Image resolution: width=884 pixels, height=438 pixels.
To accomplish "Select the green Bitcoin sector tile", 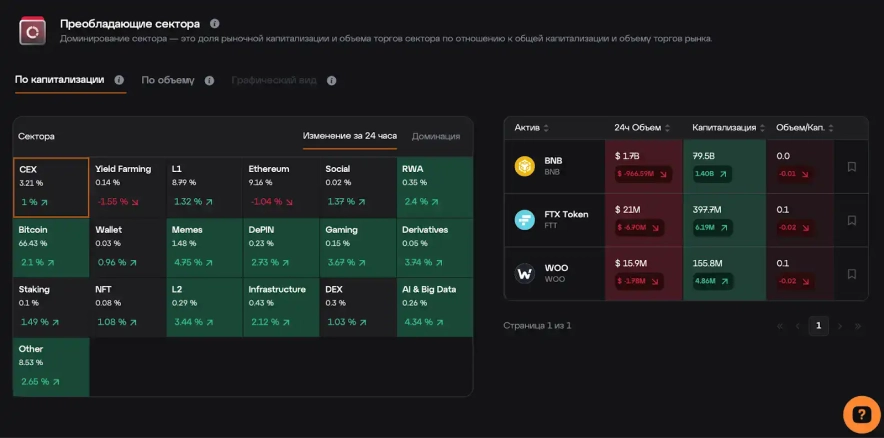I will [51, 247].
